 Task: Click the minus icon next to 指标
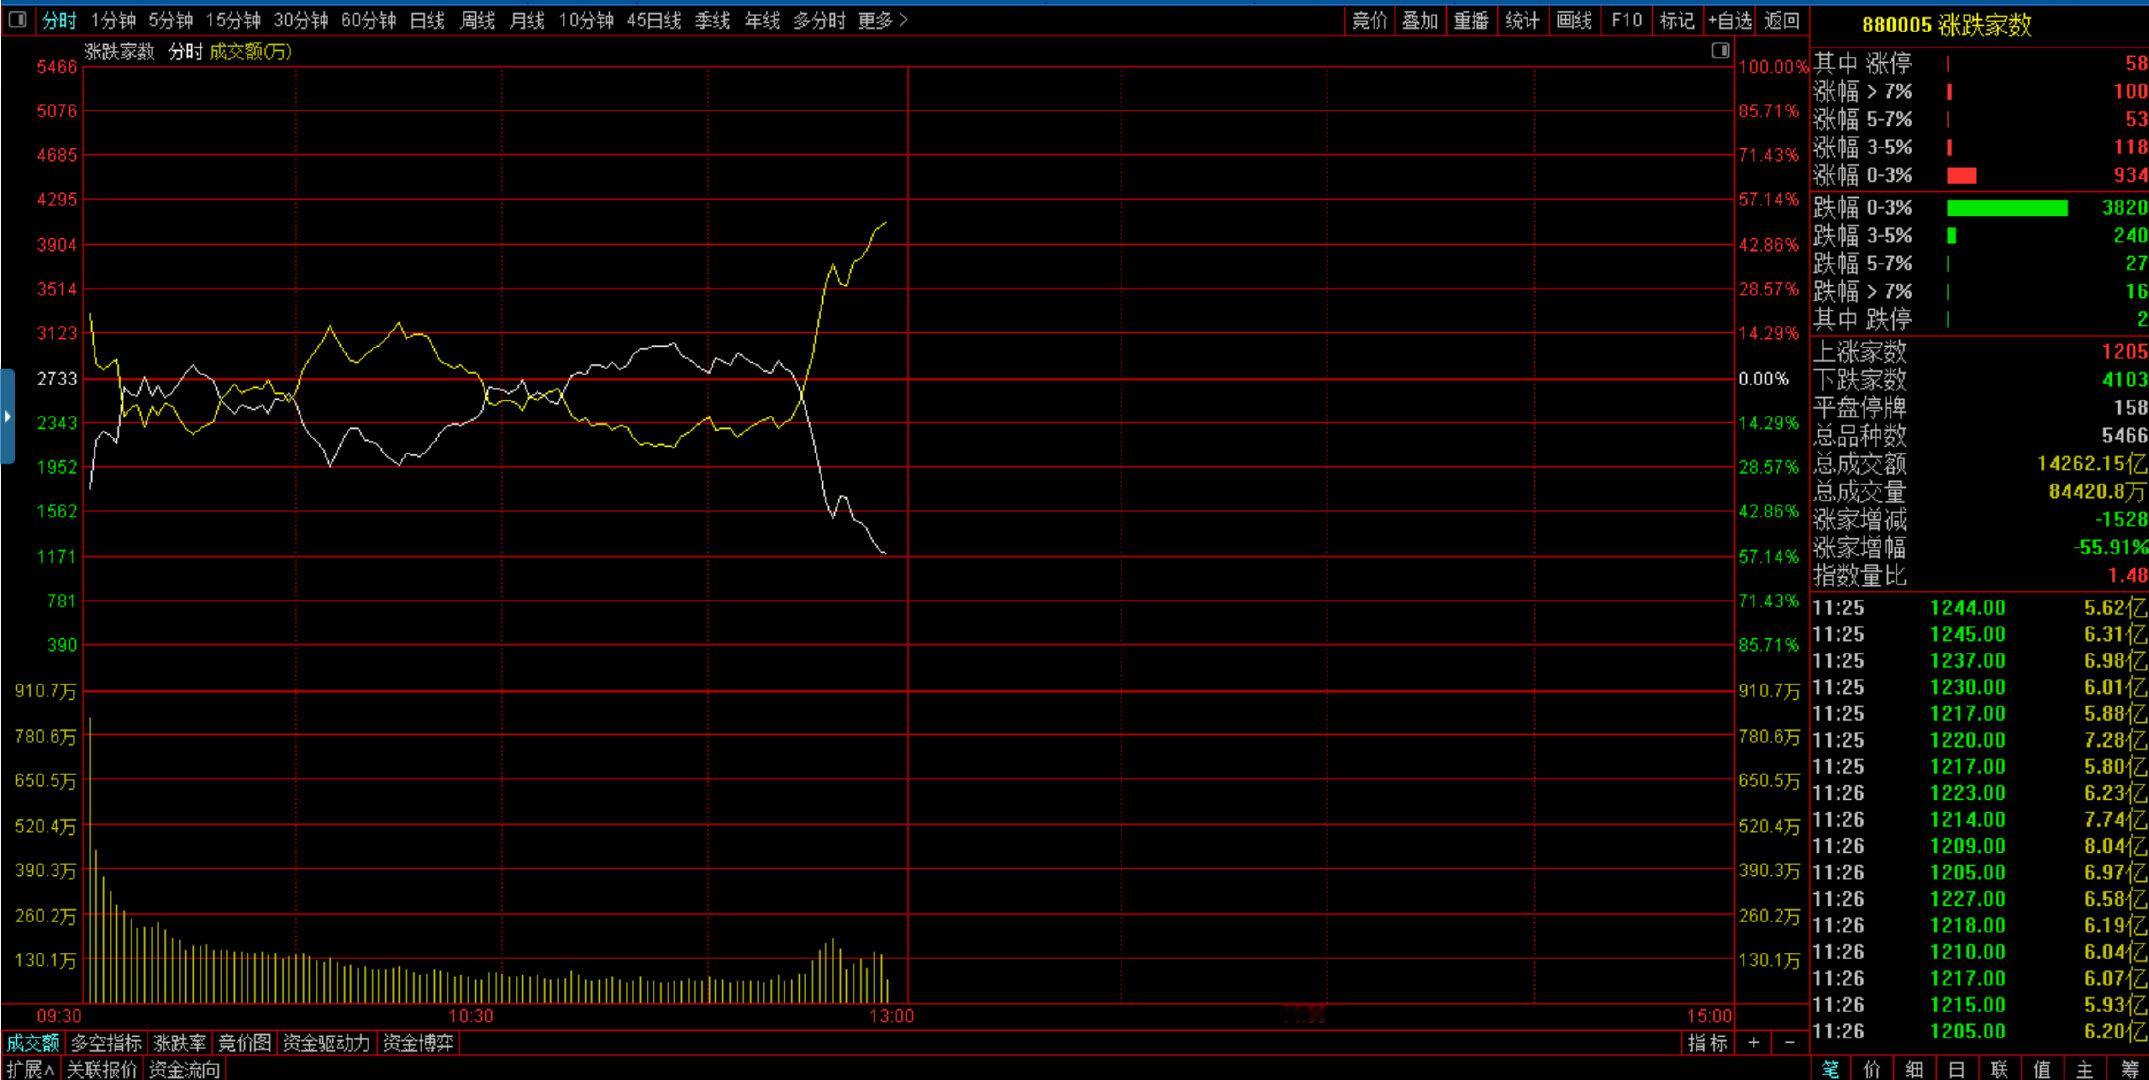point(1789,1043)
